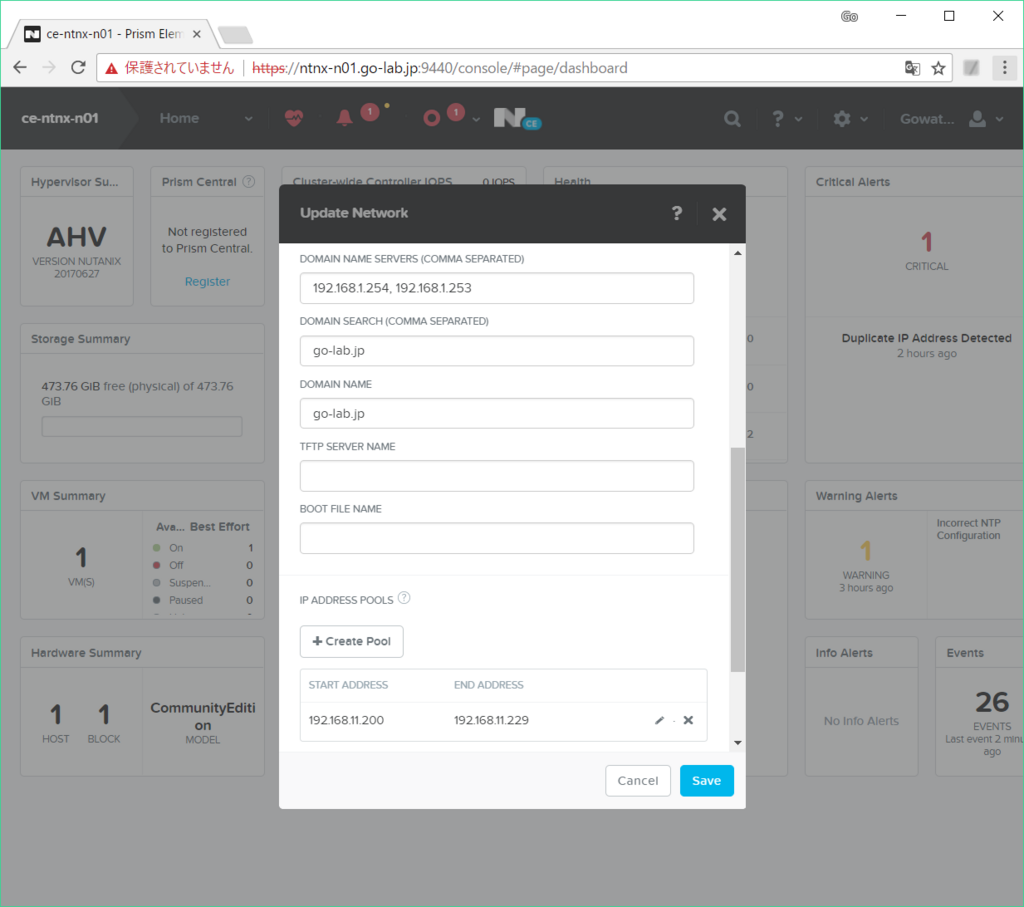1024x907 pixels.
Task: Click the Domain Search input field
Action: (x=496, y=351)
